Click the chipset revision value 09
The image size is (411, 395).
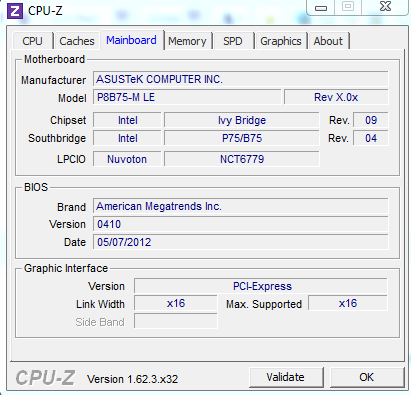point(371,120)
